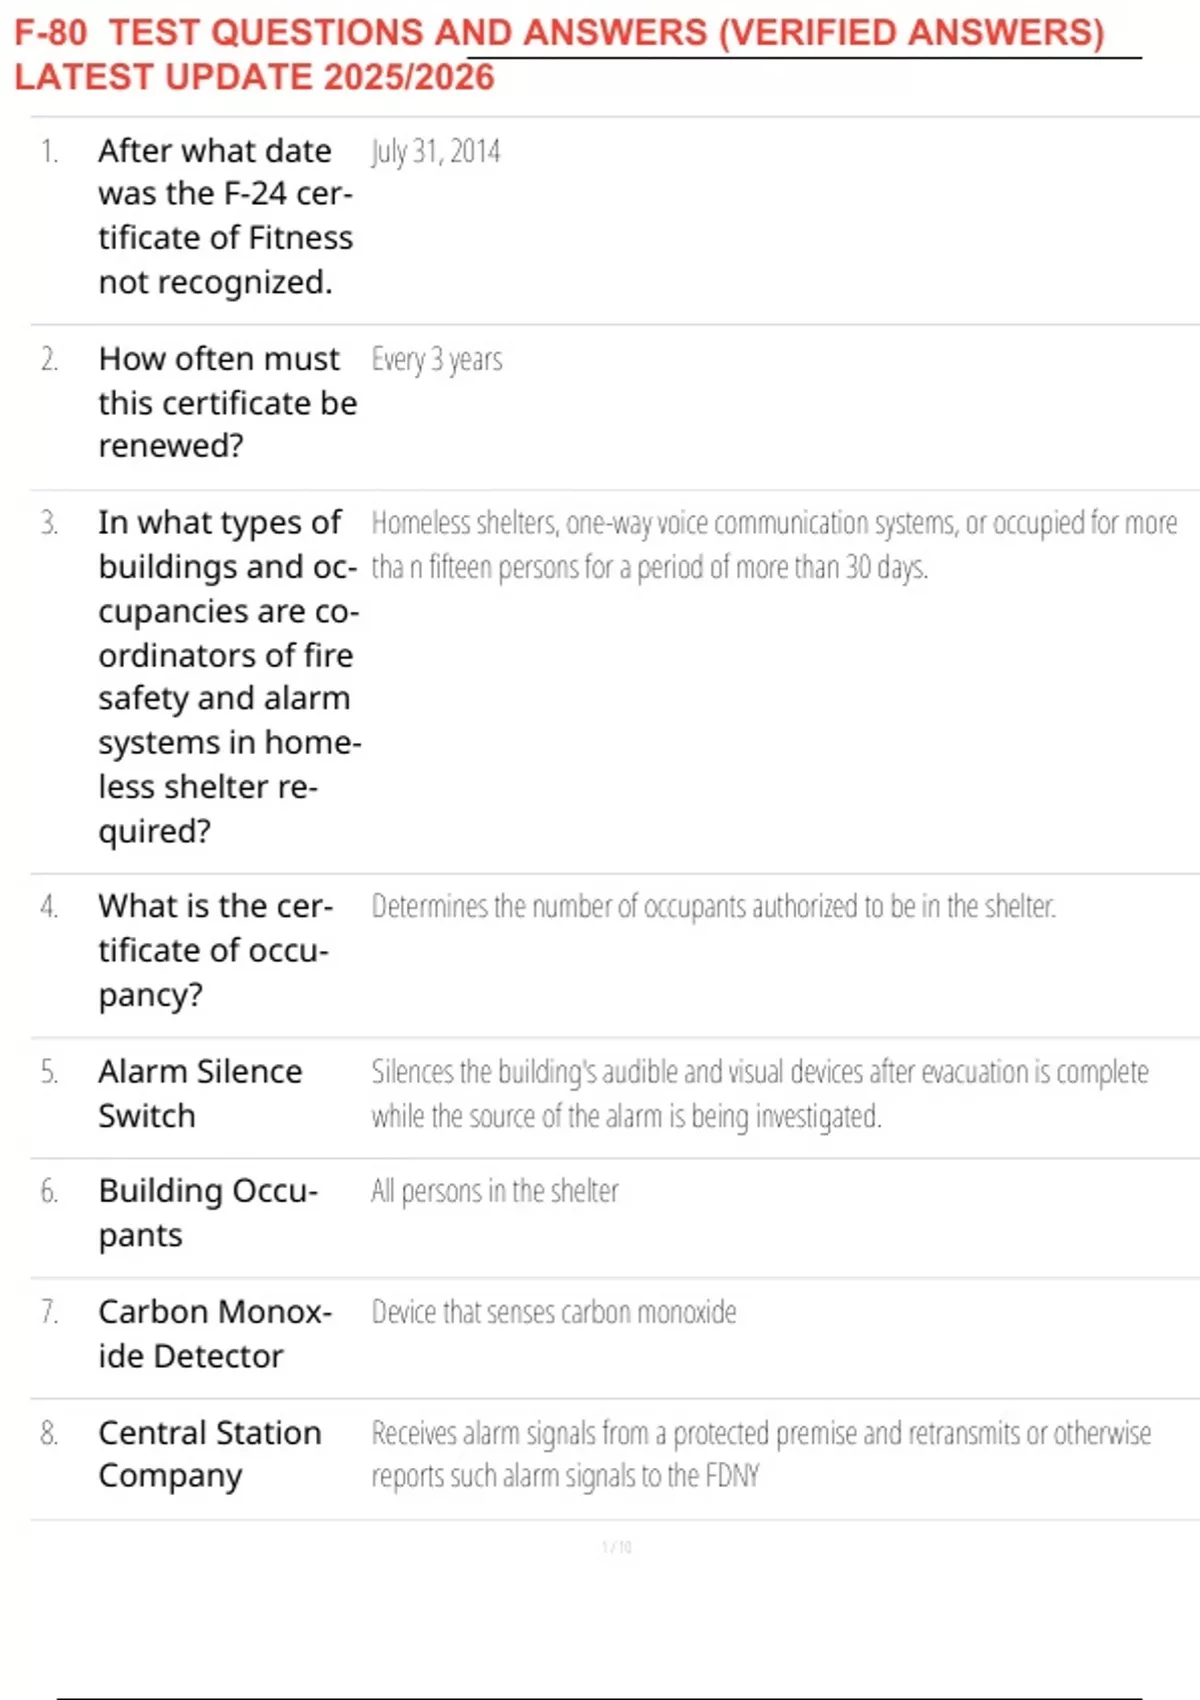Click the answer starting with 'Homeless shelters, one-way voice'
Screen dimensions: 1200x1700
[x=773, y=545]
